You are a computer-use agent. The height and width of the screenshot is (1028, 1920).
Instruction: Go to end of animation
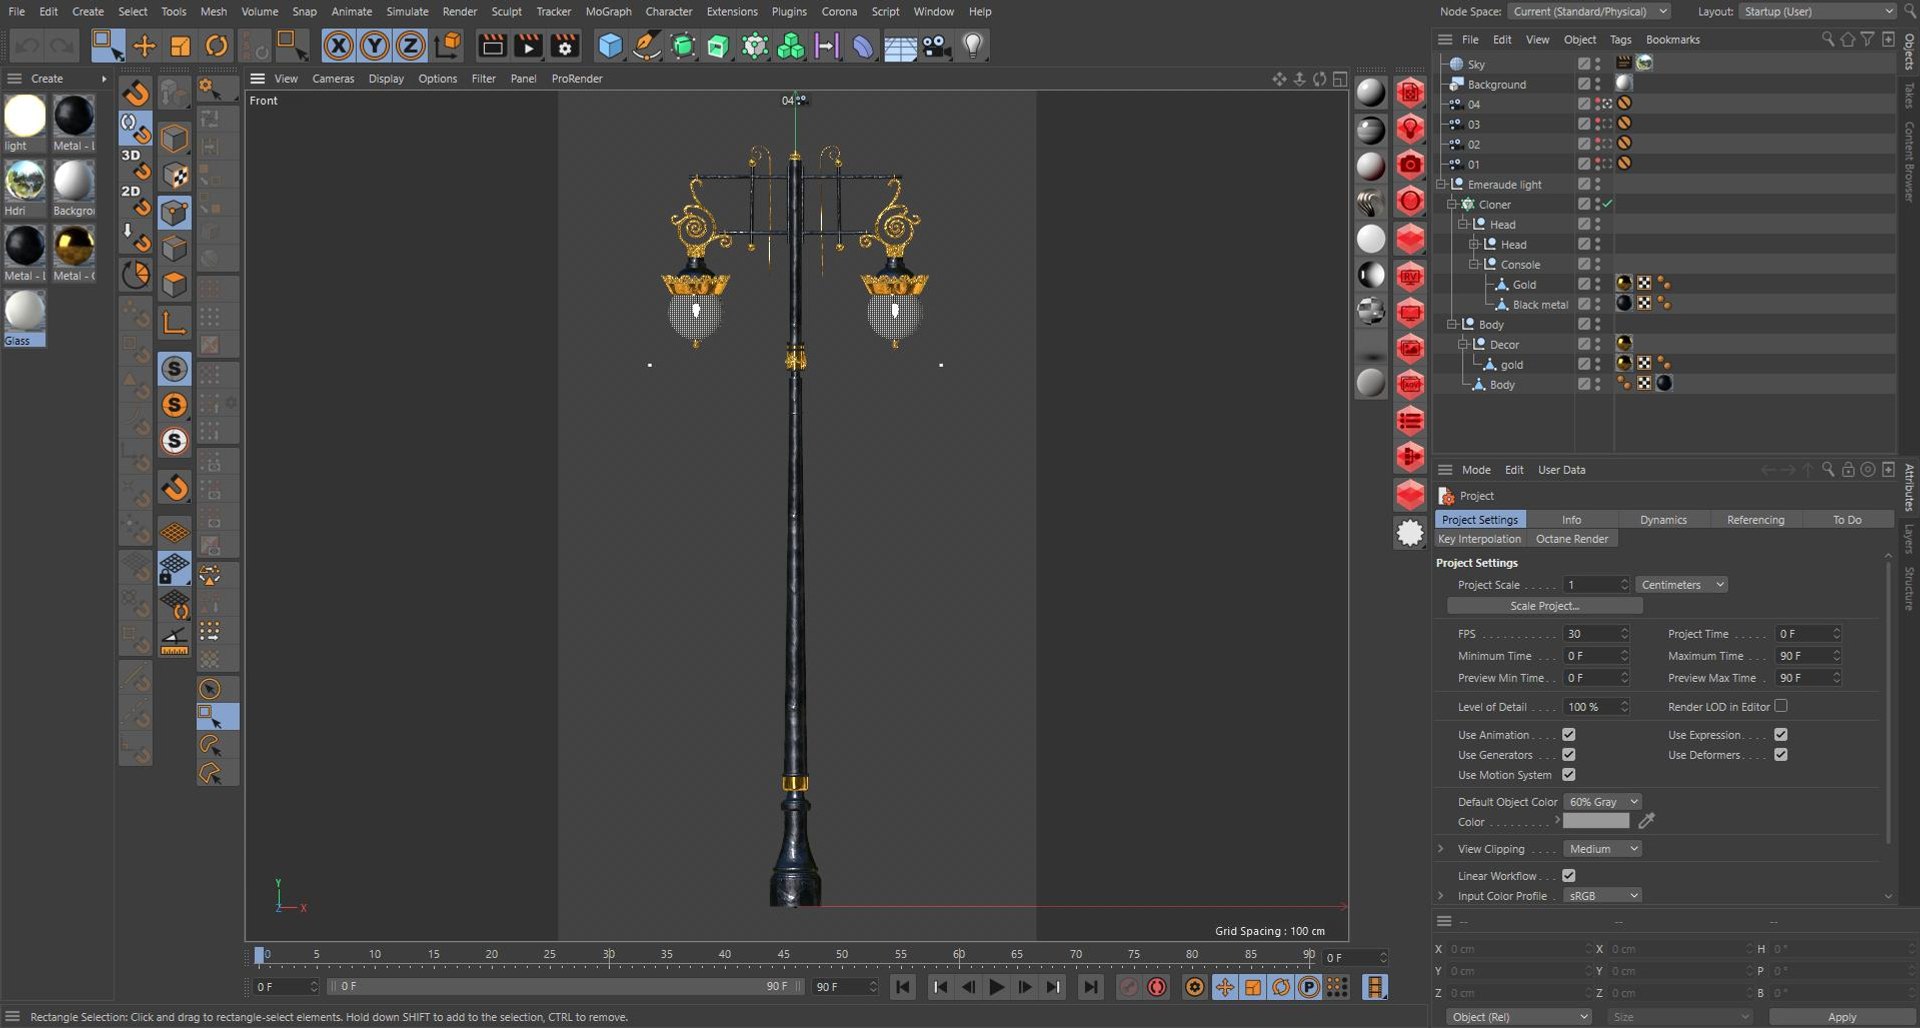coord(1090,988)
